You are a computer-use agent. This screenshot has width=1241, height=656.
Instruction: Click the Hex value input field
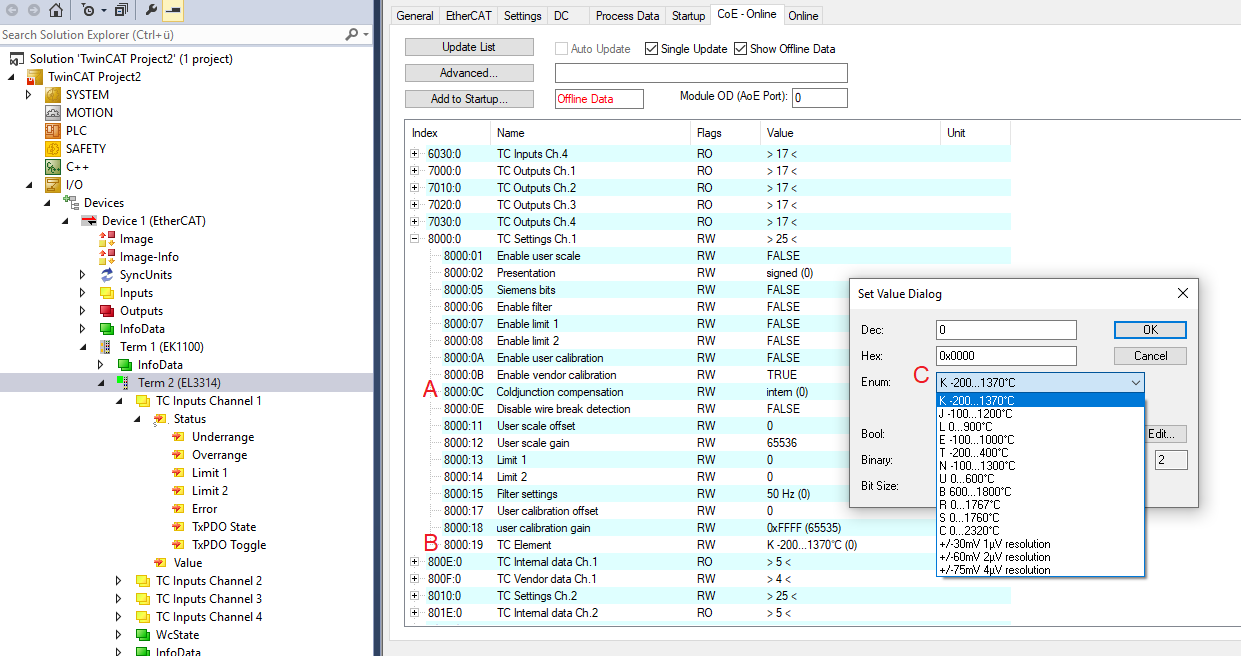point(1006,356)
